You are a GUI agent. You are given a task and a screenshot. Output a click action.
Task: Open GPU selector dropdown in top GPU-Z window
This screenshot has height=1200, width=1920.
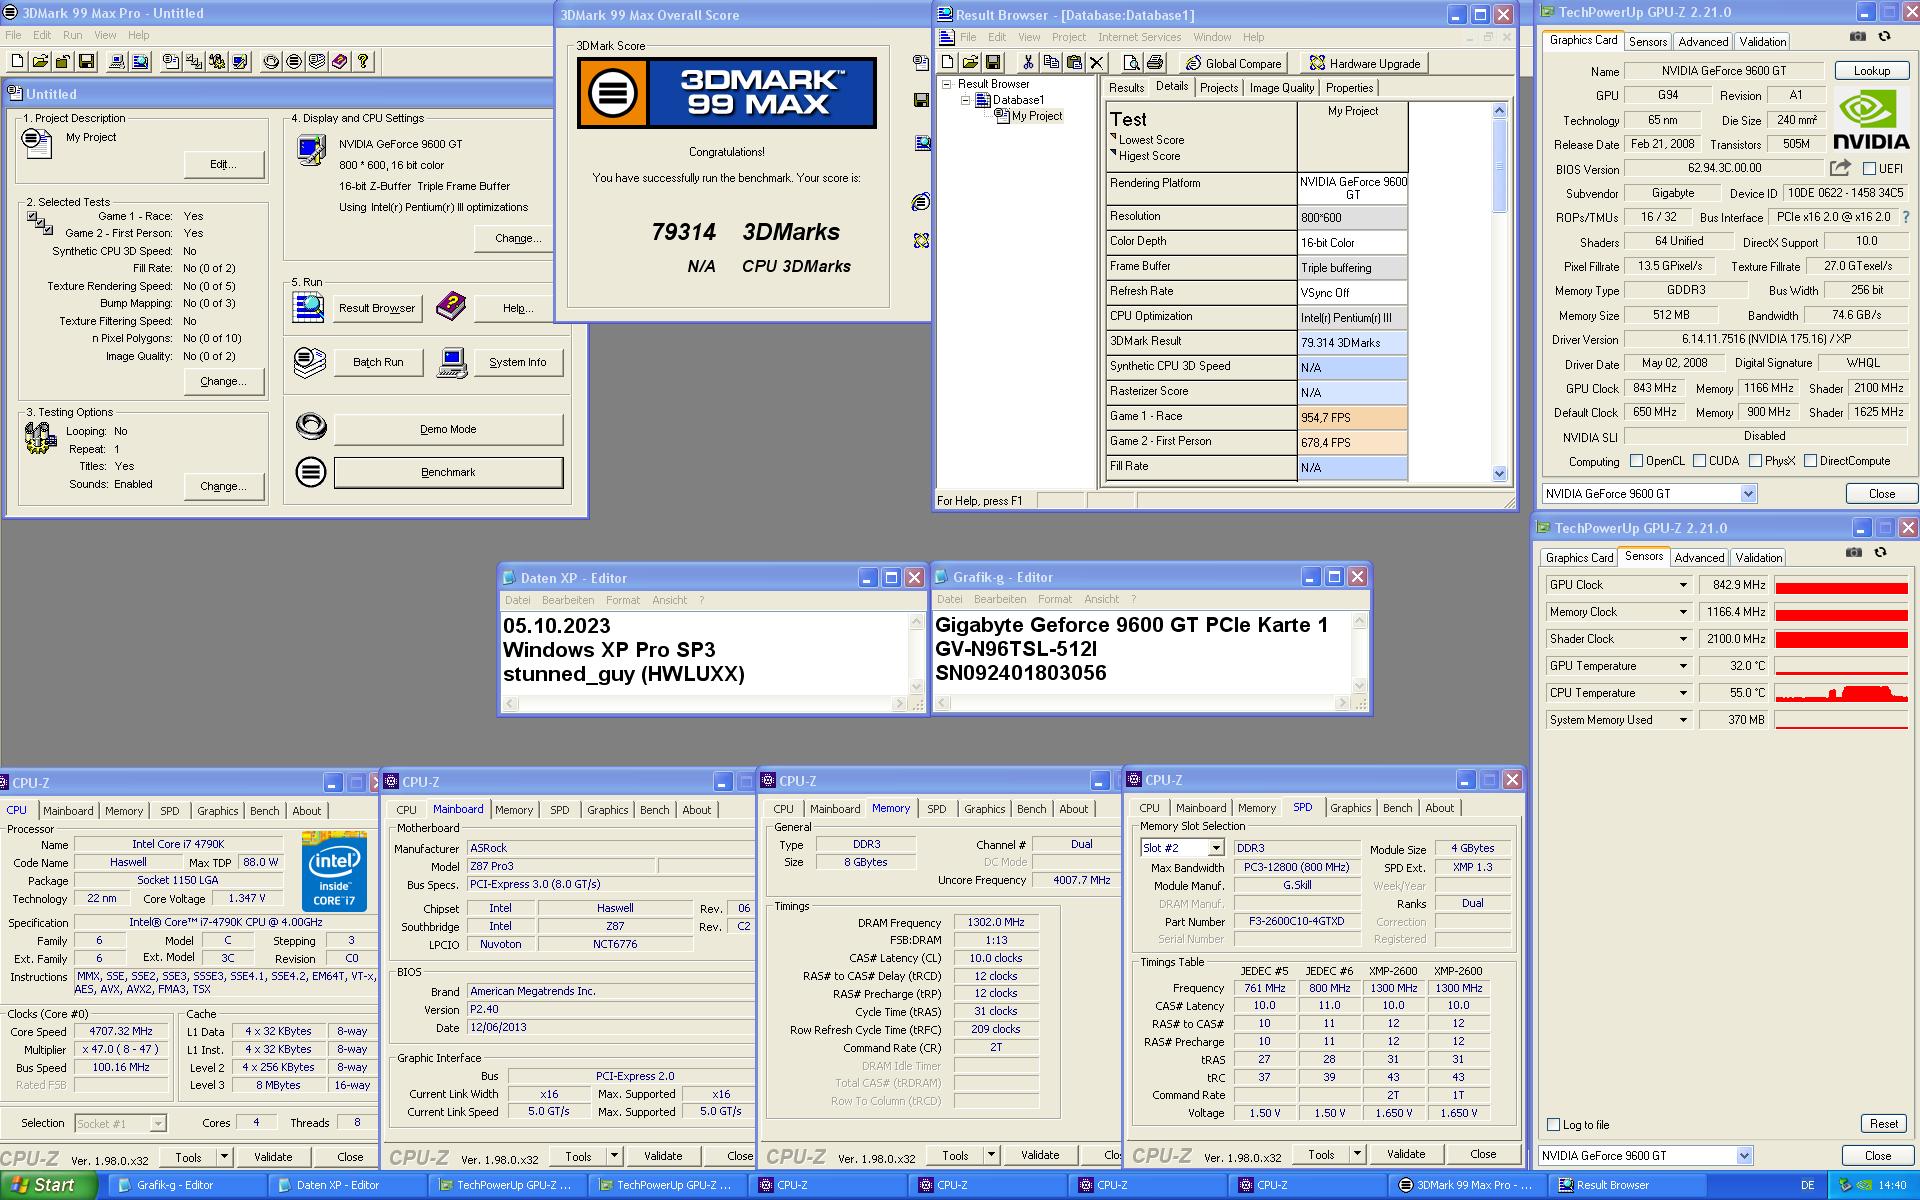coord(1748,494)
